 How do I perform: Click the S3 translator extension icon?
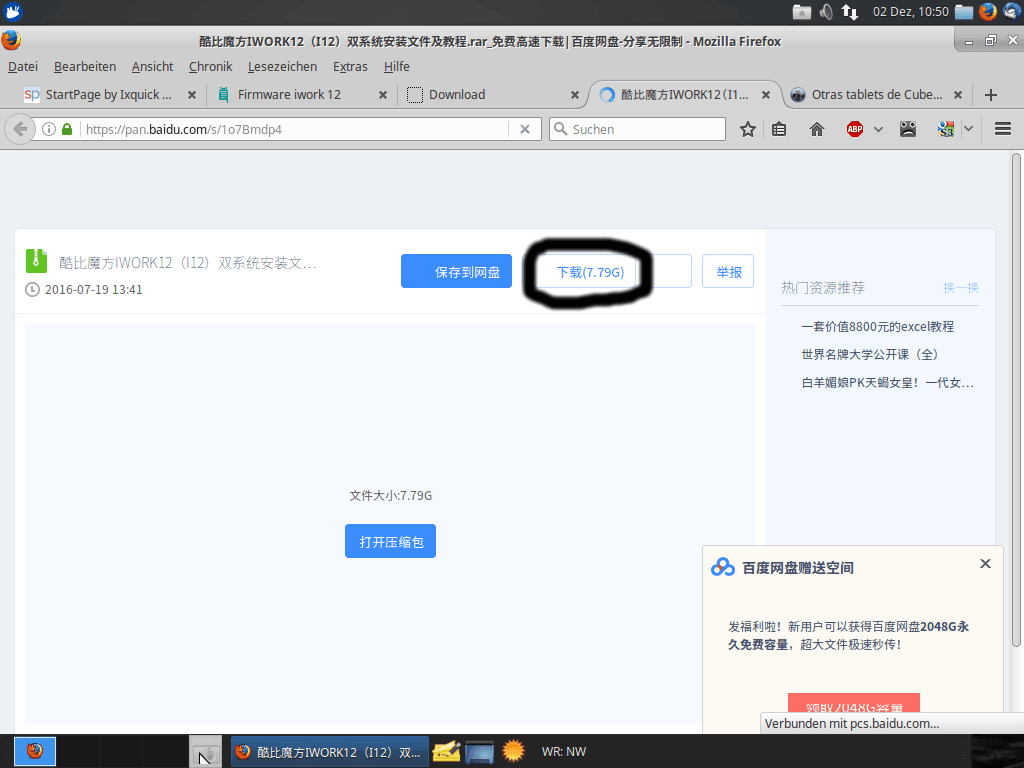coord(946,129)
